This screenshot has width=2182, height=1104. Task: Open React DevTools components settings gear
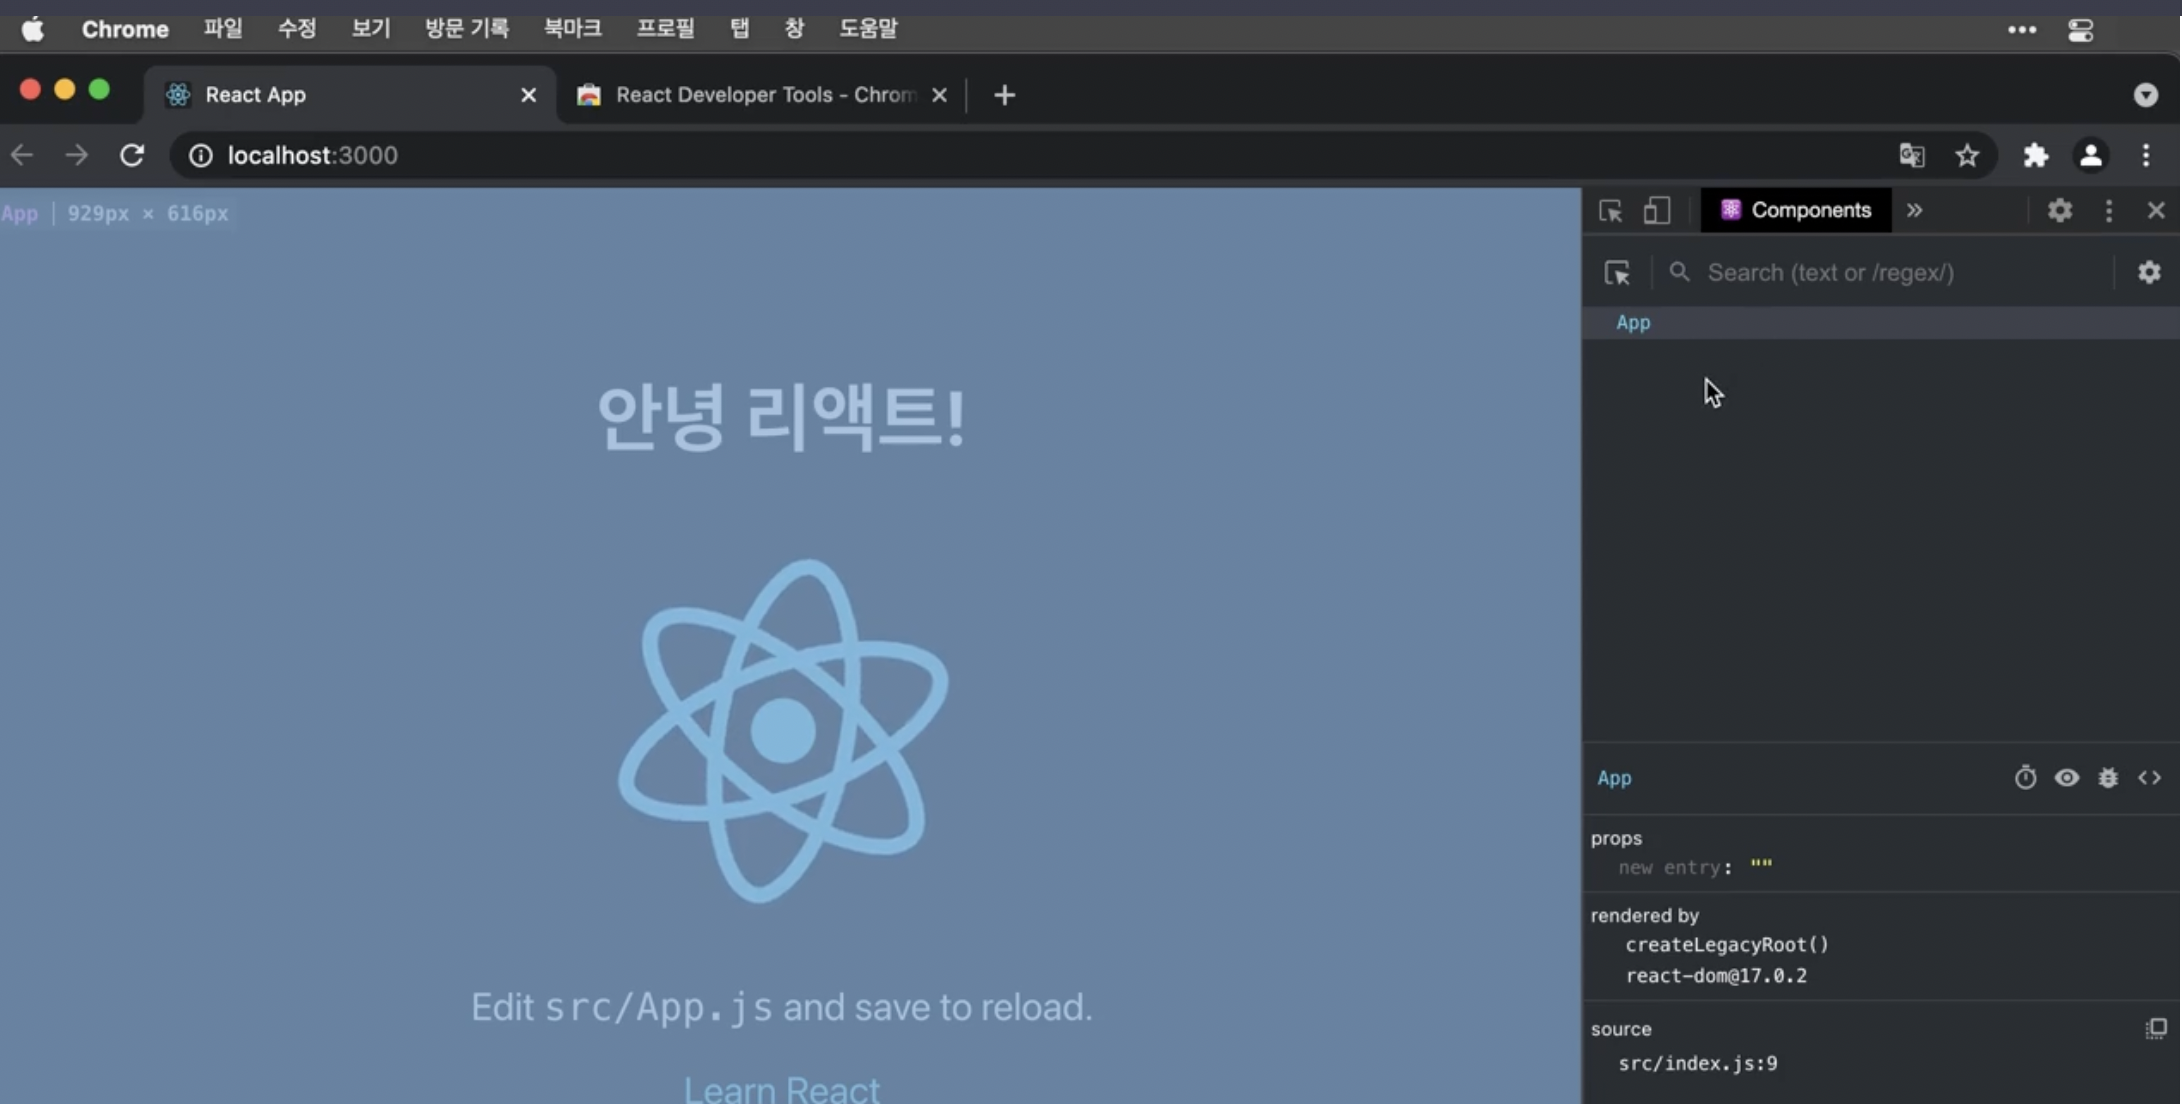click(x=2149, y=272)
